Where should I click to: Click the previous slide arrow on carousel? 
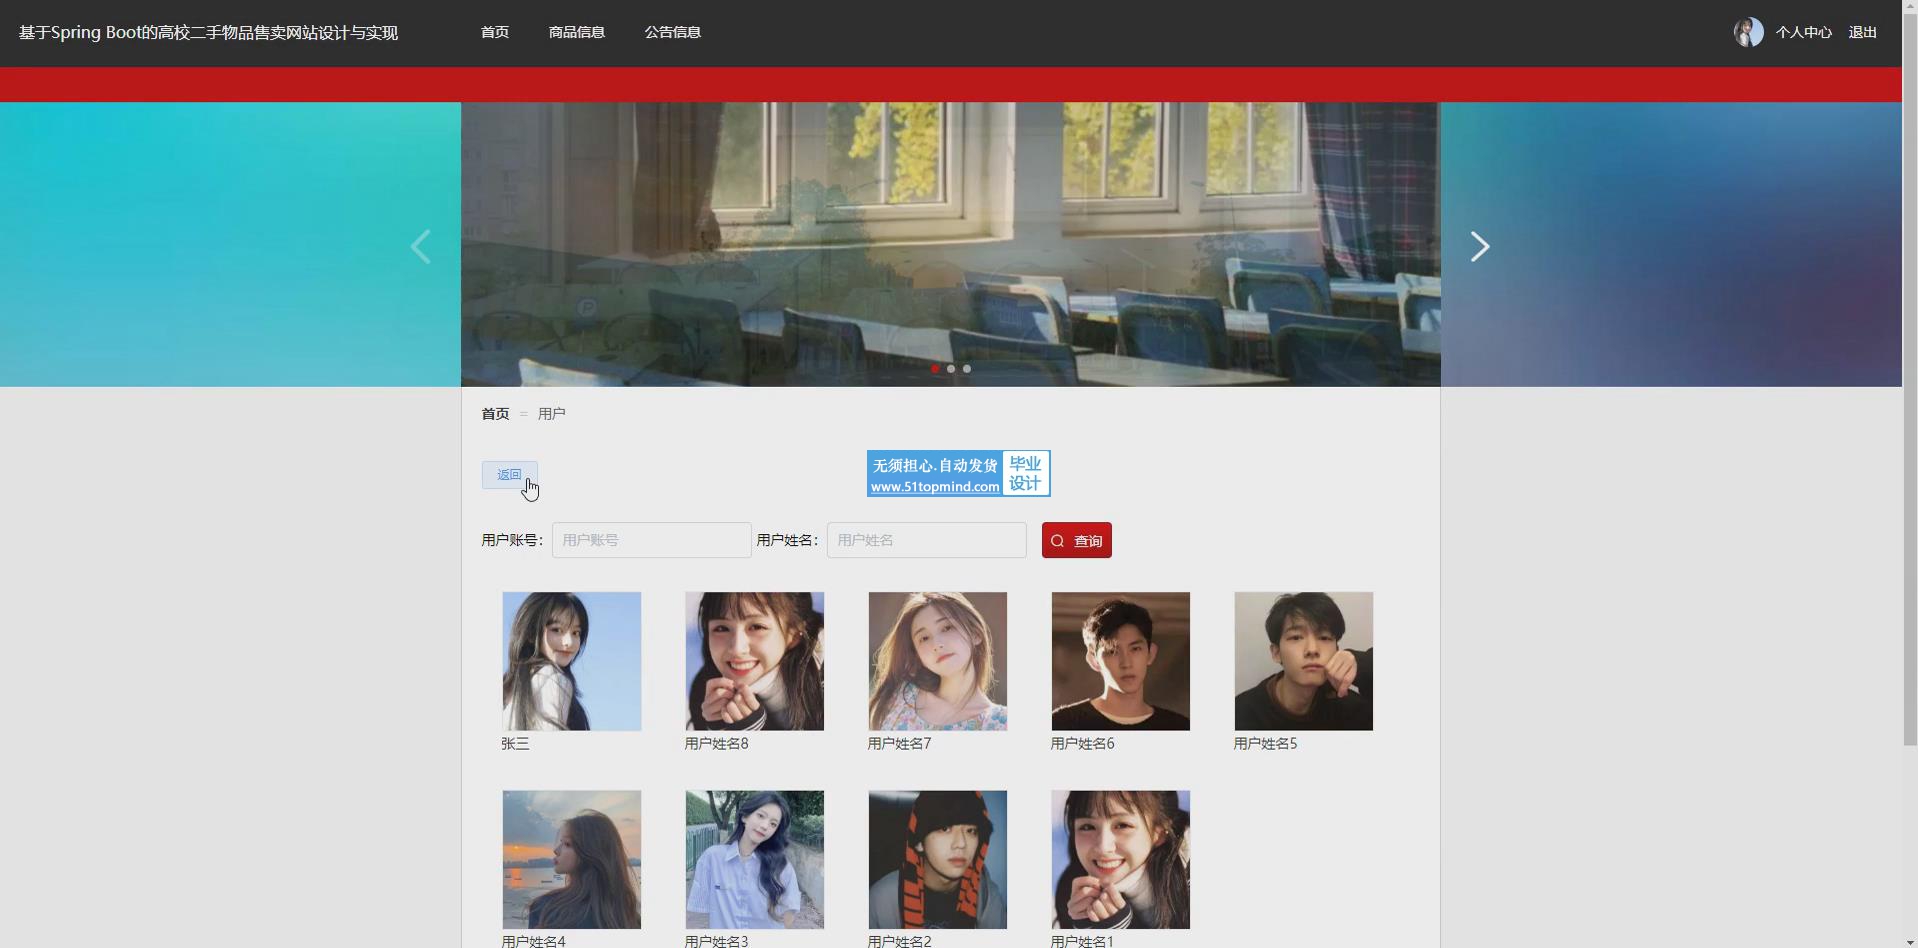click(x=421, y=246)
